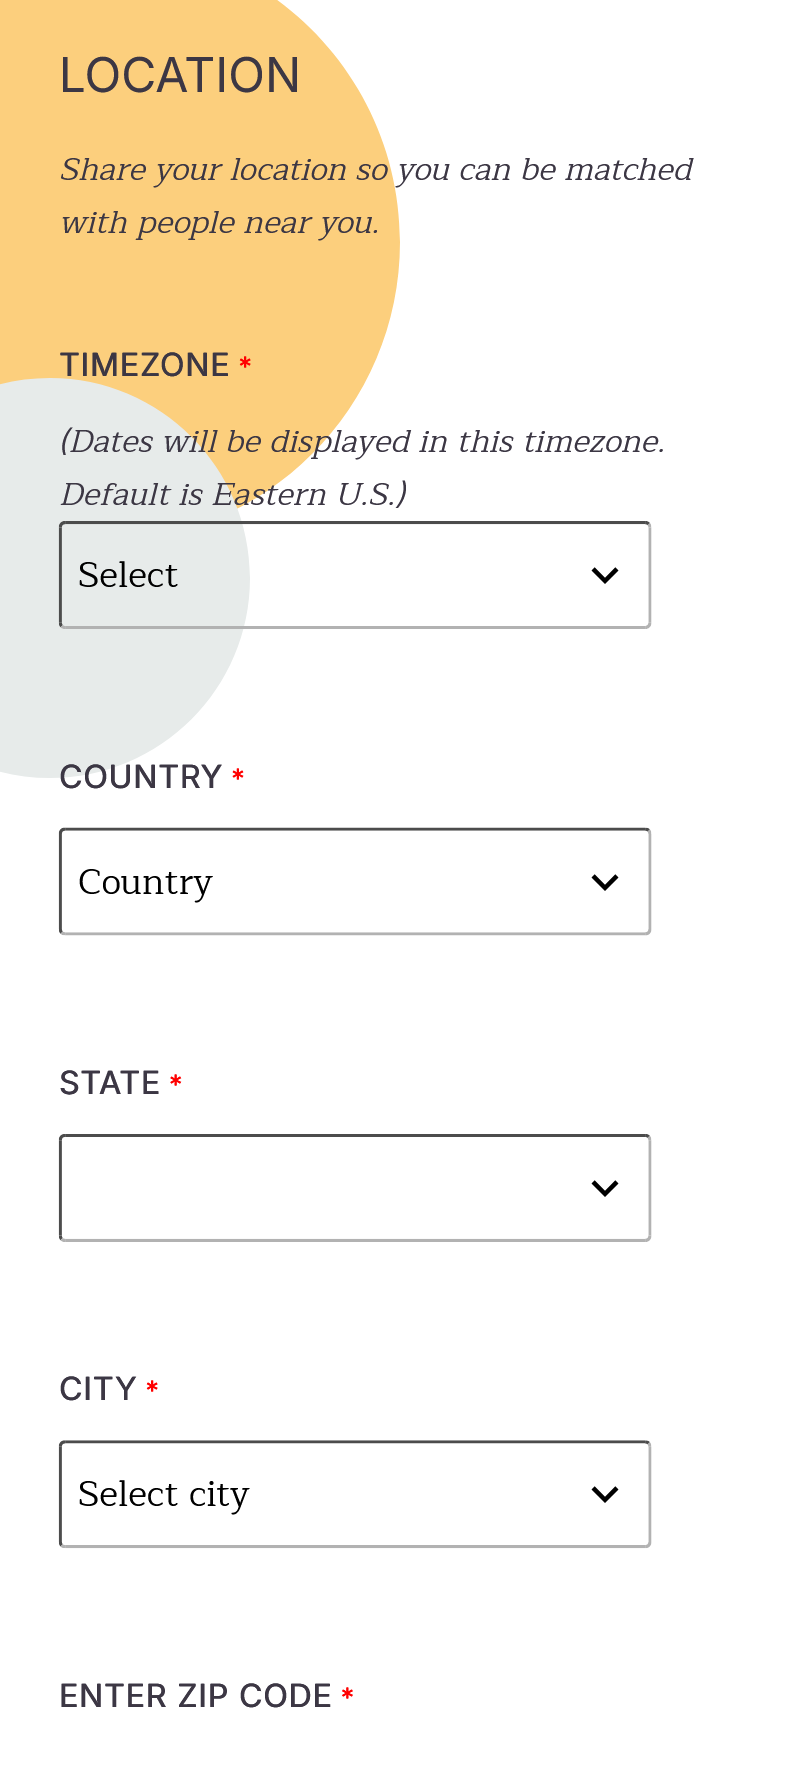Click the chevron in Country field
Screen dimensions: 792x1776
click(605, 882)
